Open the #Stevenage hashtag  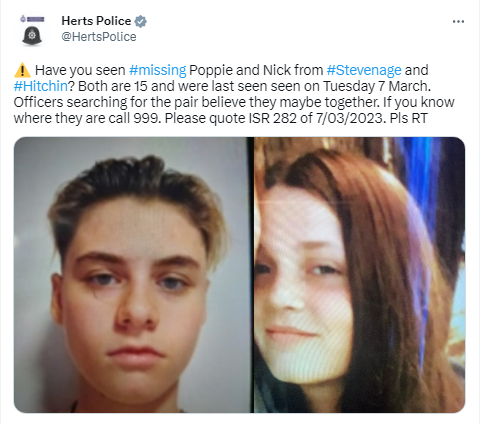coord(364,70)
